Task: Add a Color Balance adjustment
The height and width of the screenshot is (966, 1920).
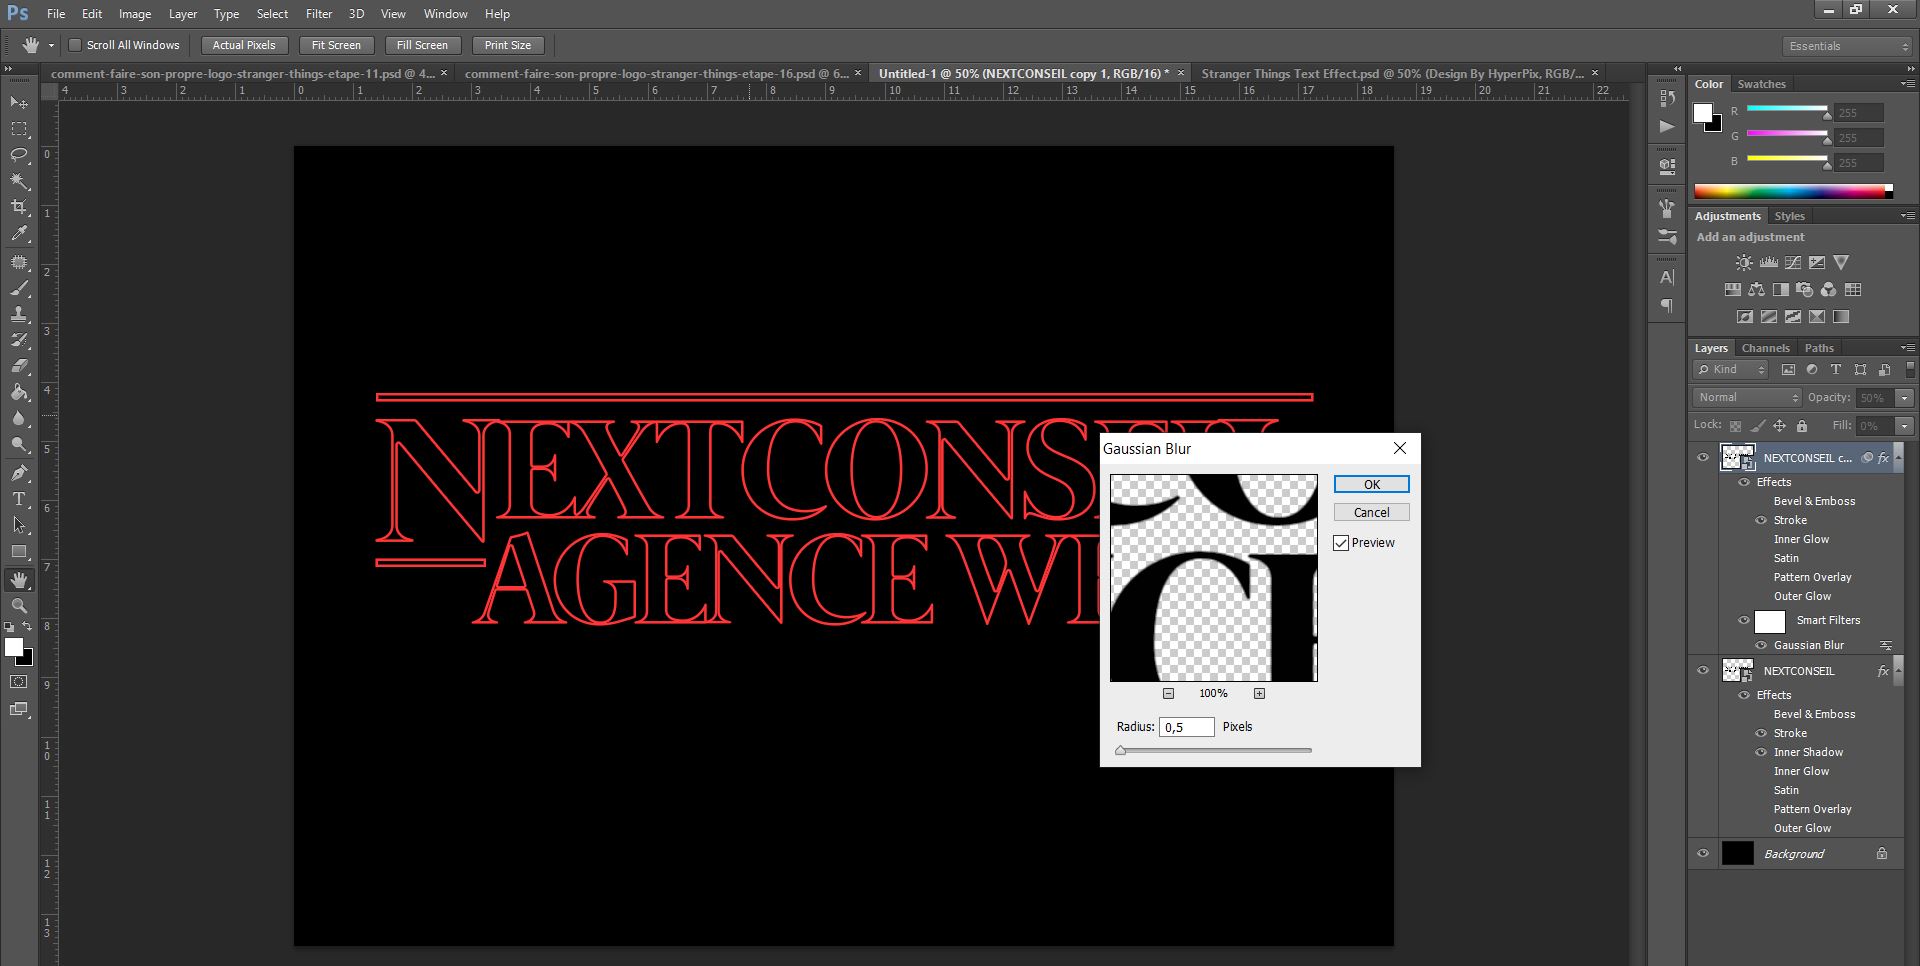Action: (1757, 290)
